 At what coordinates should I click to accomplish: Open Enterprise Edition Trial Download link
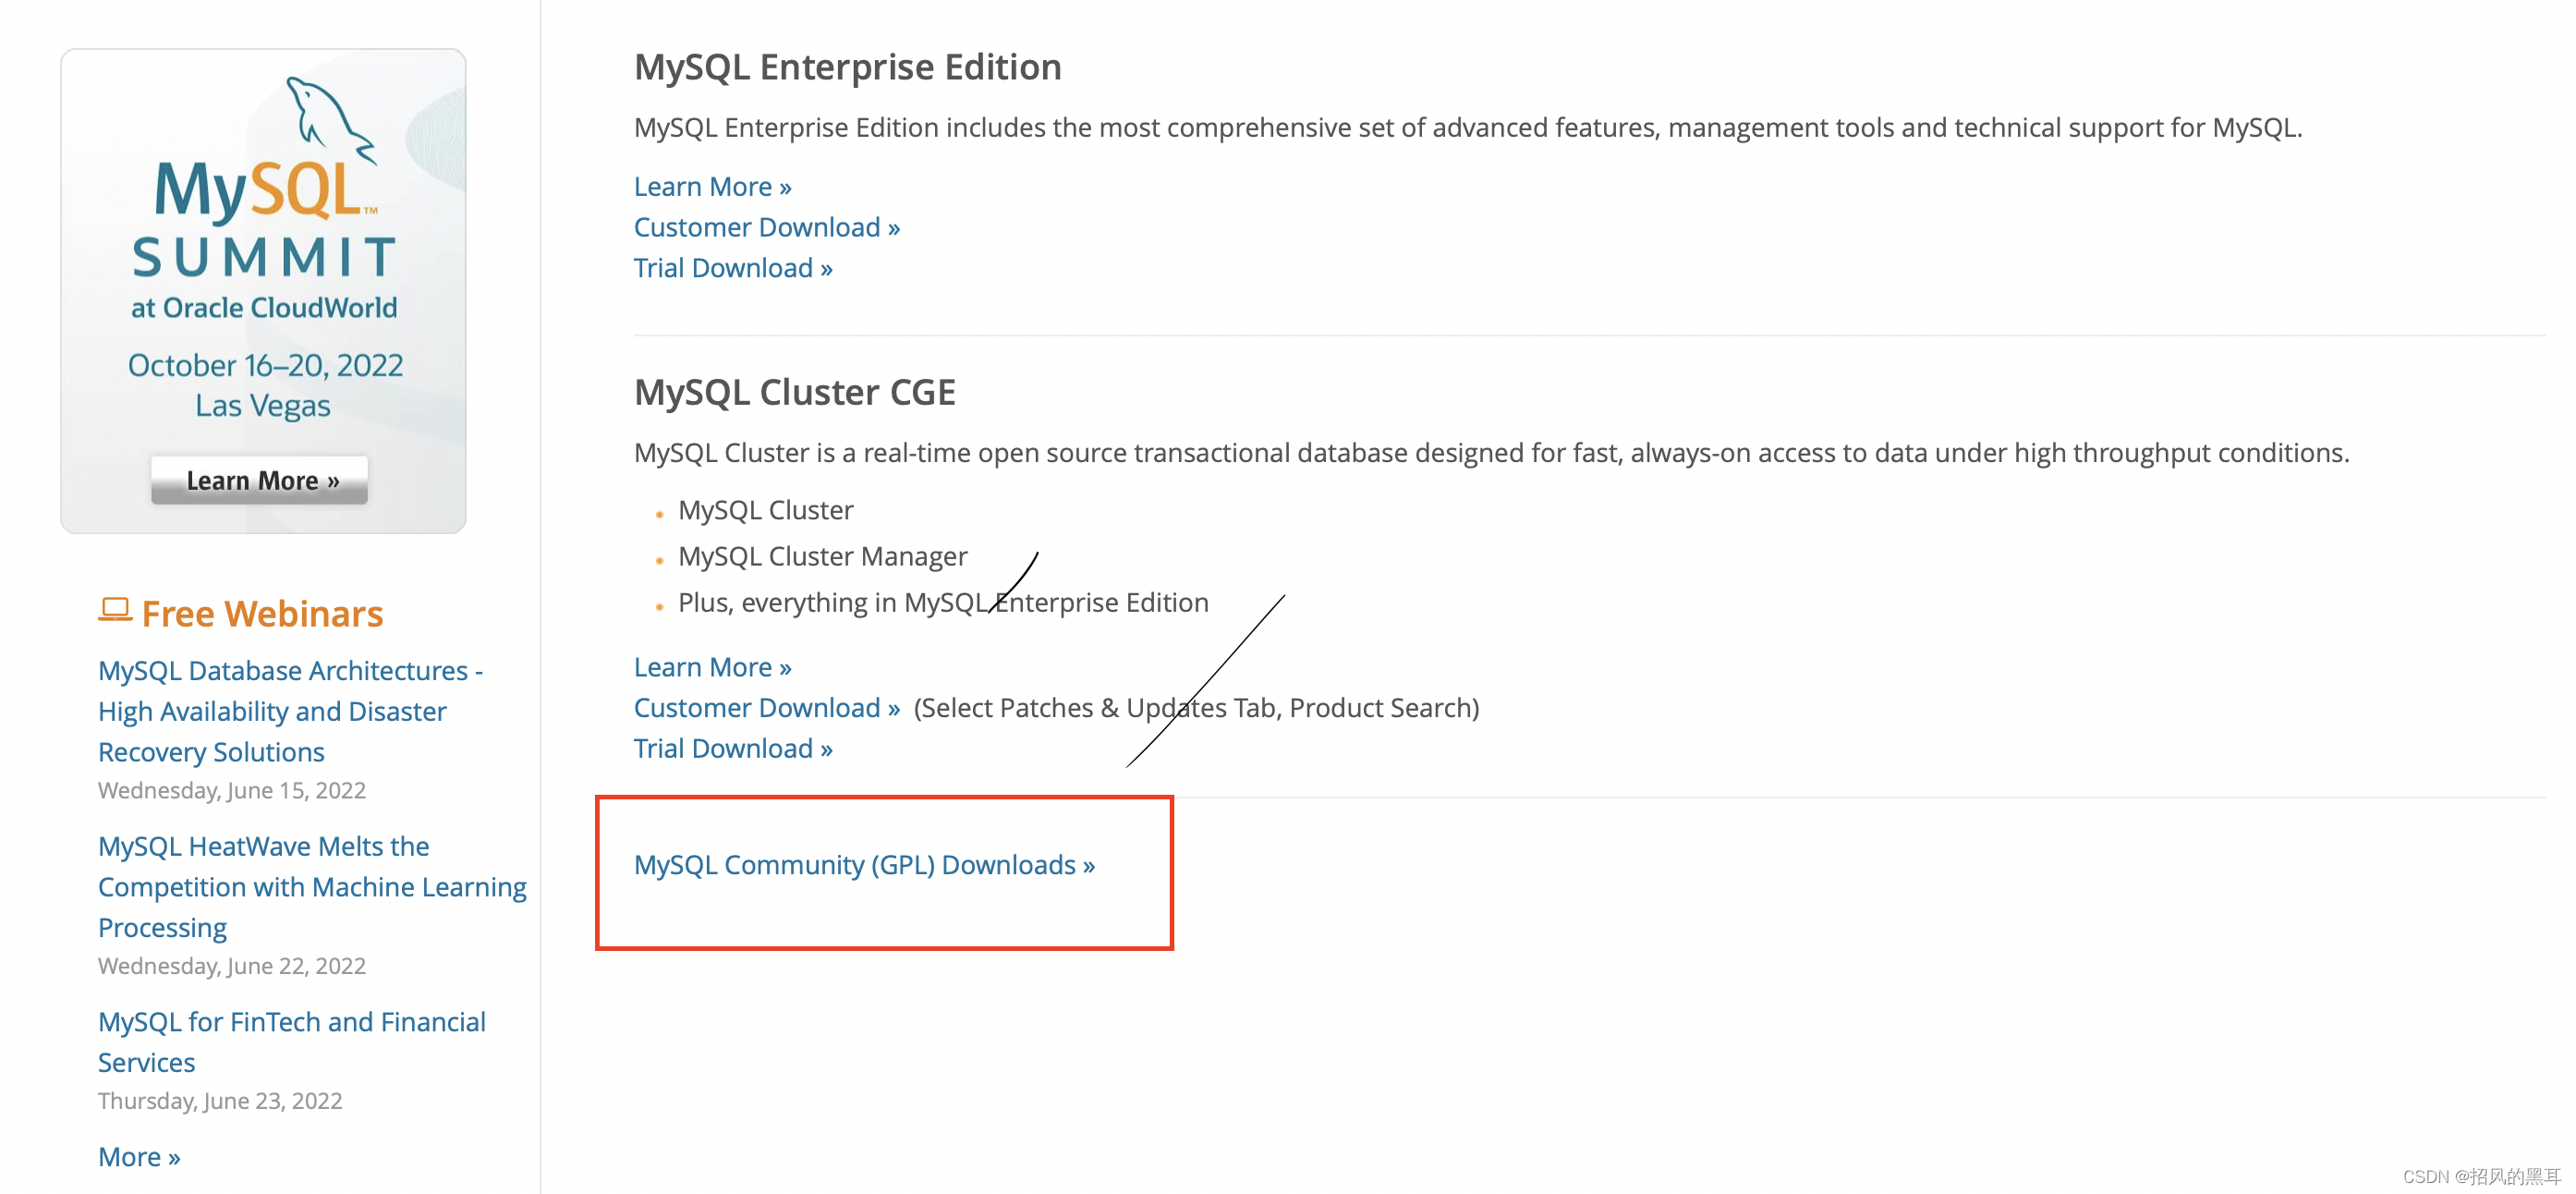coord(733,268)
